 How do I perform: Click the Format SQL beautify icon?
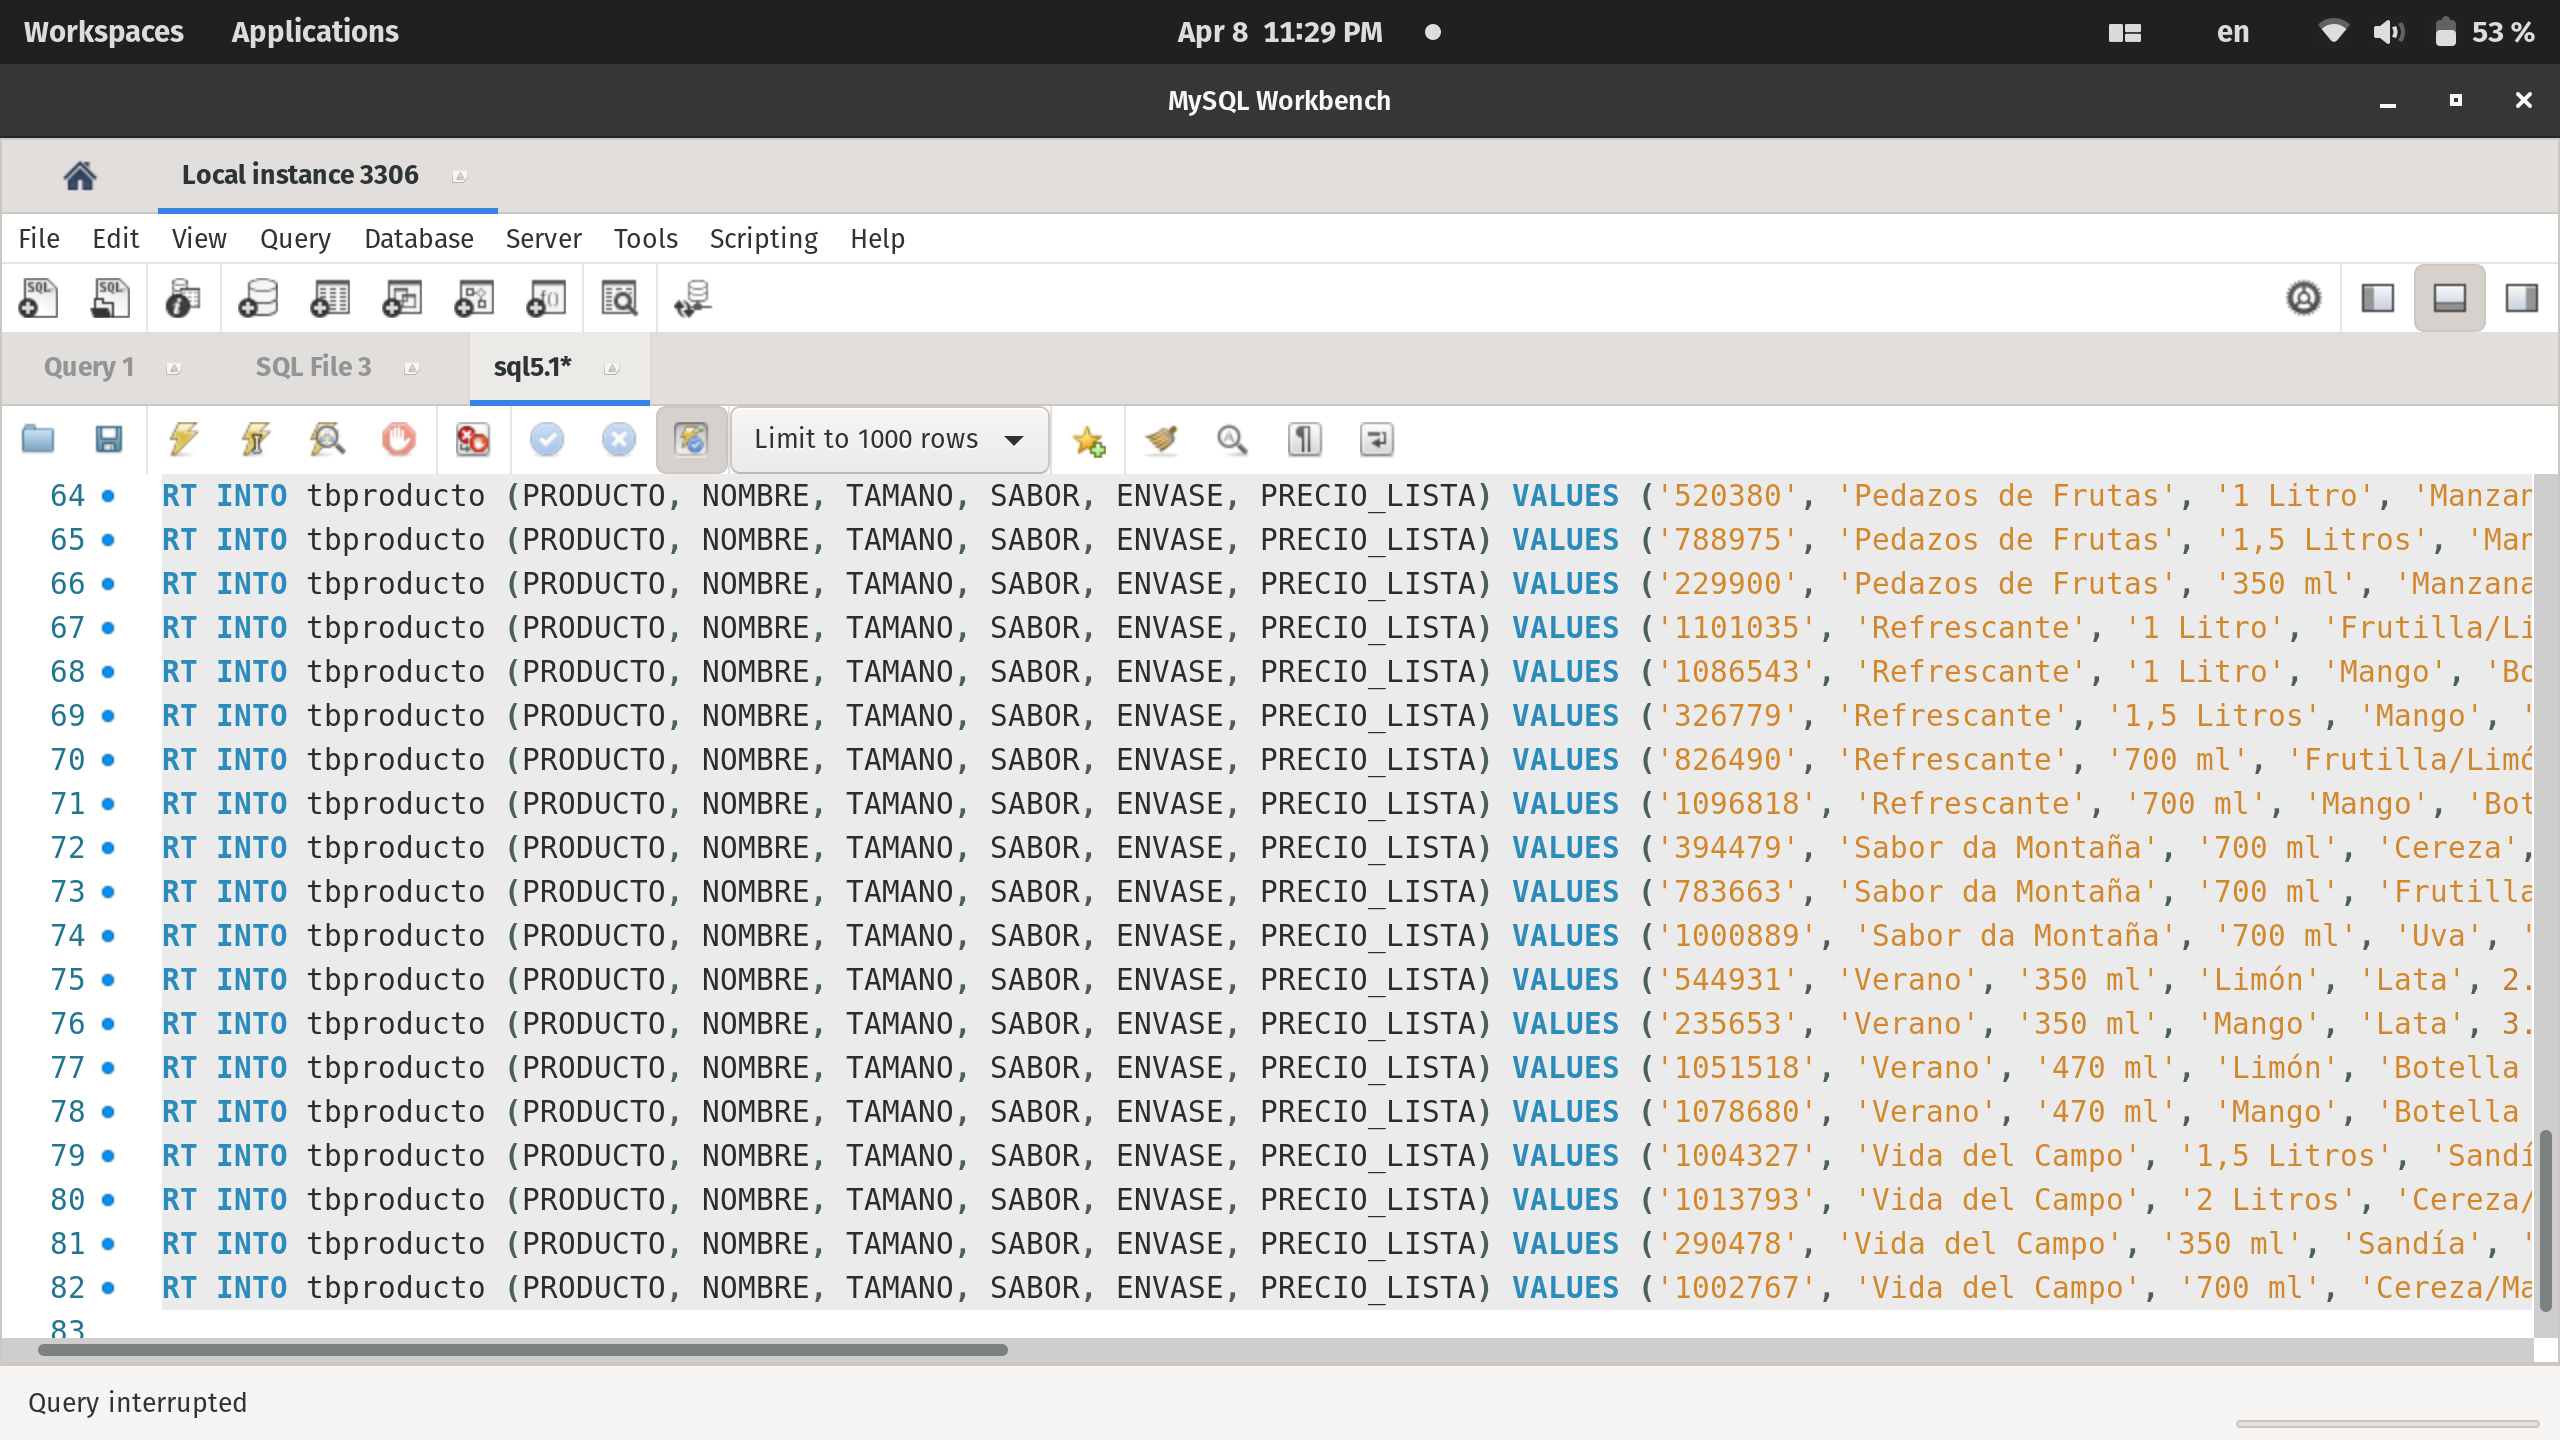[x=1157, y=438]
